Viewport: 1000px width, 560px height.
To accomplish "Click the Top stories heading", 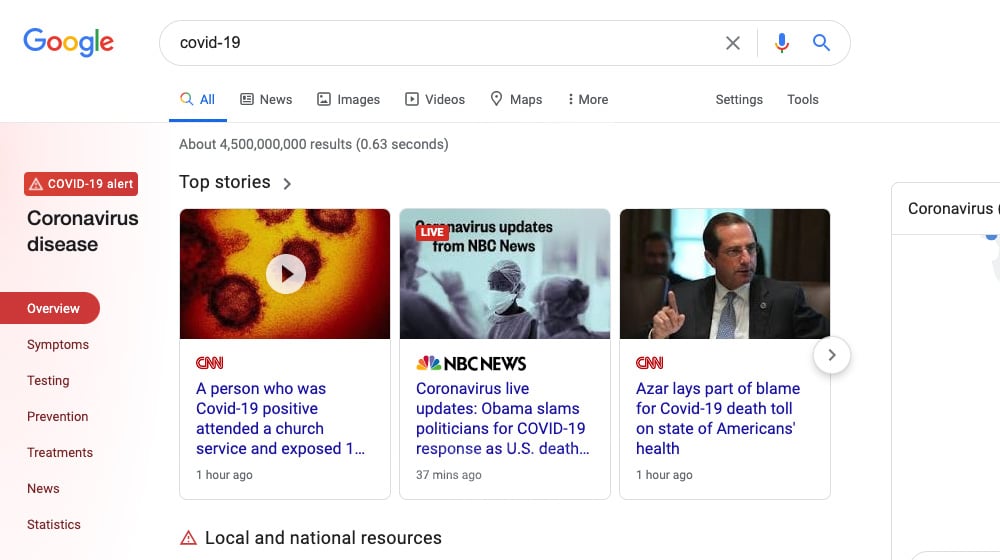I will (x=224, y=182).
